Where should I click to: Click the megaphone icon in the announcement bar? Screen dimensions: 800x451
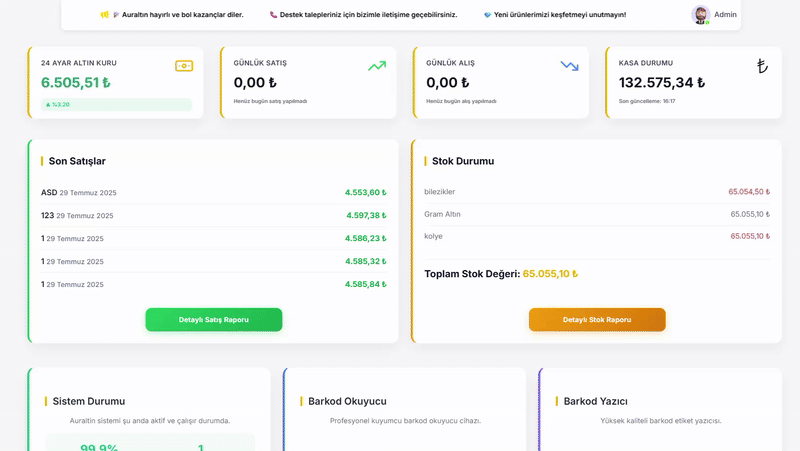point(105,15)
